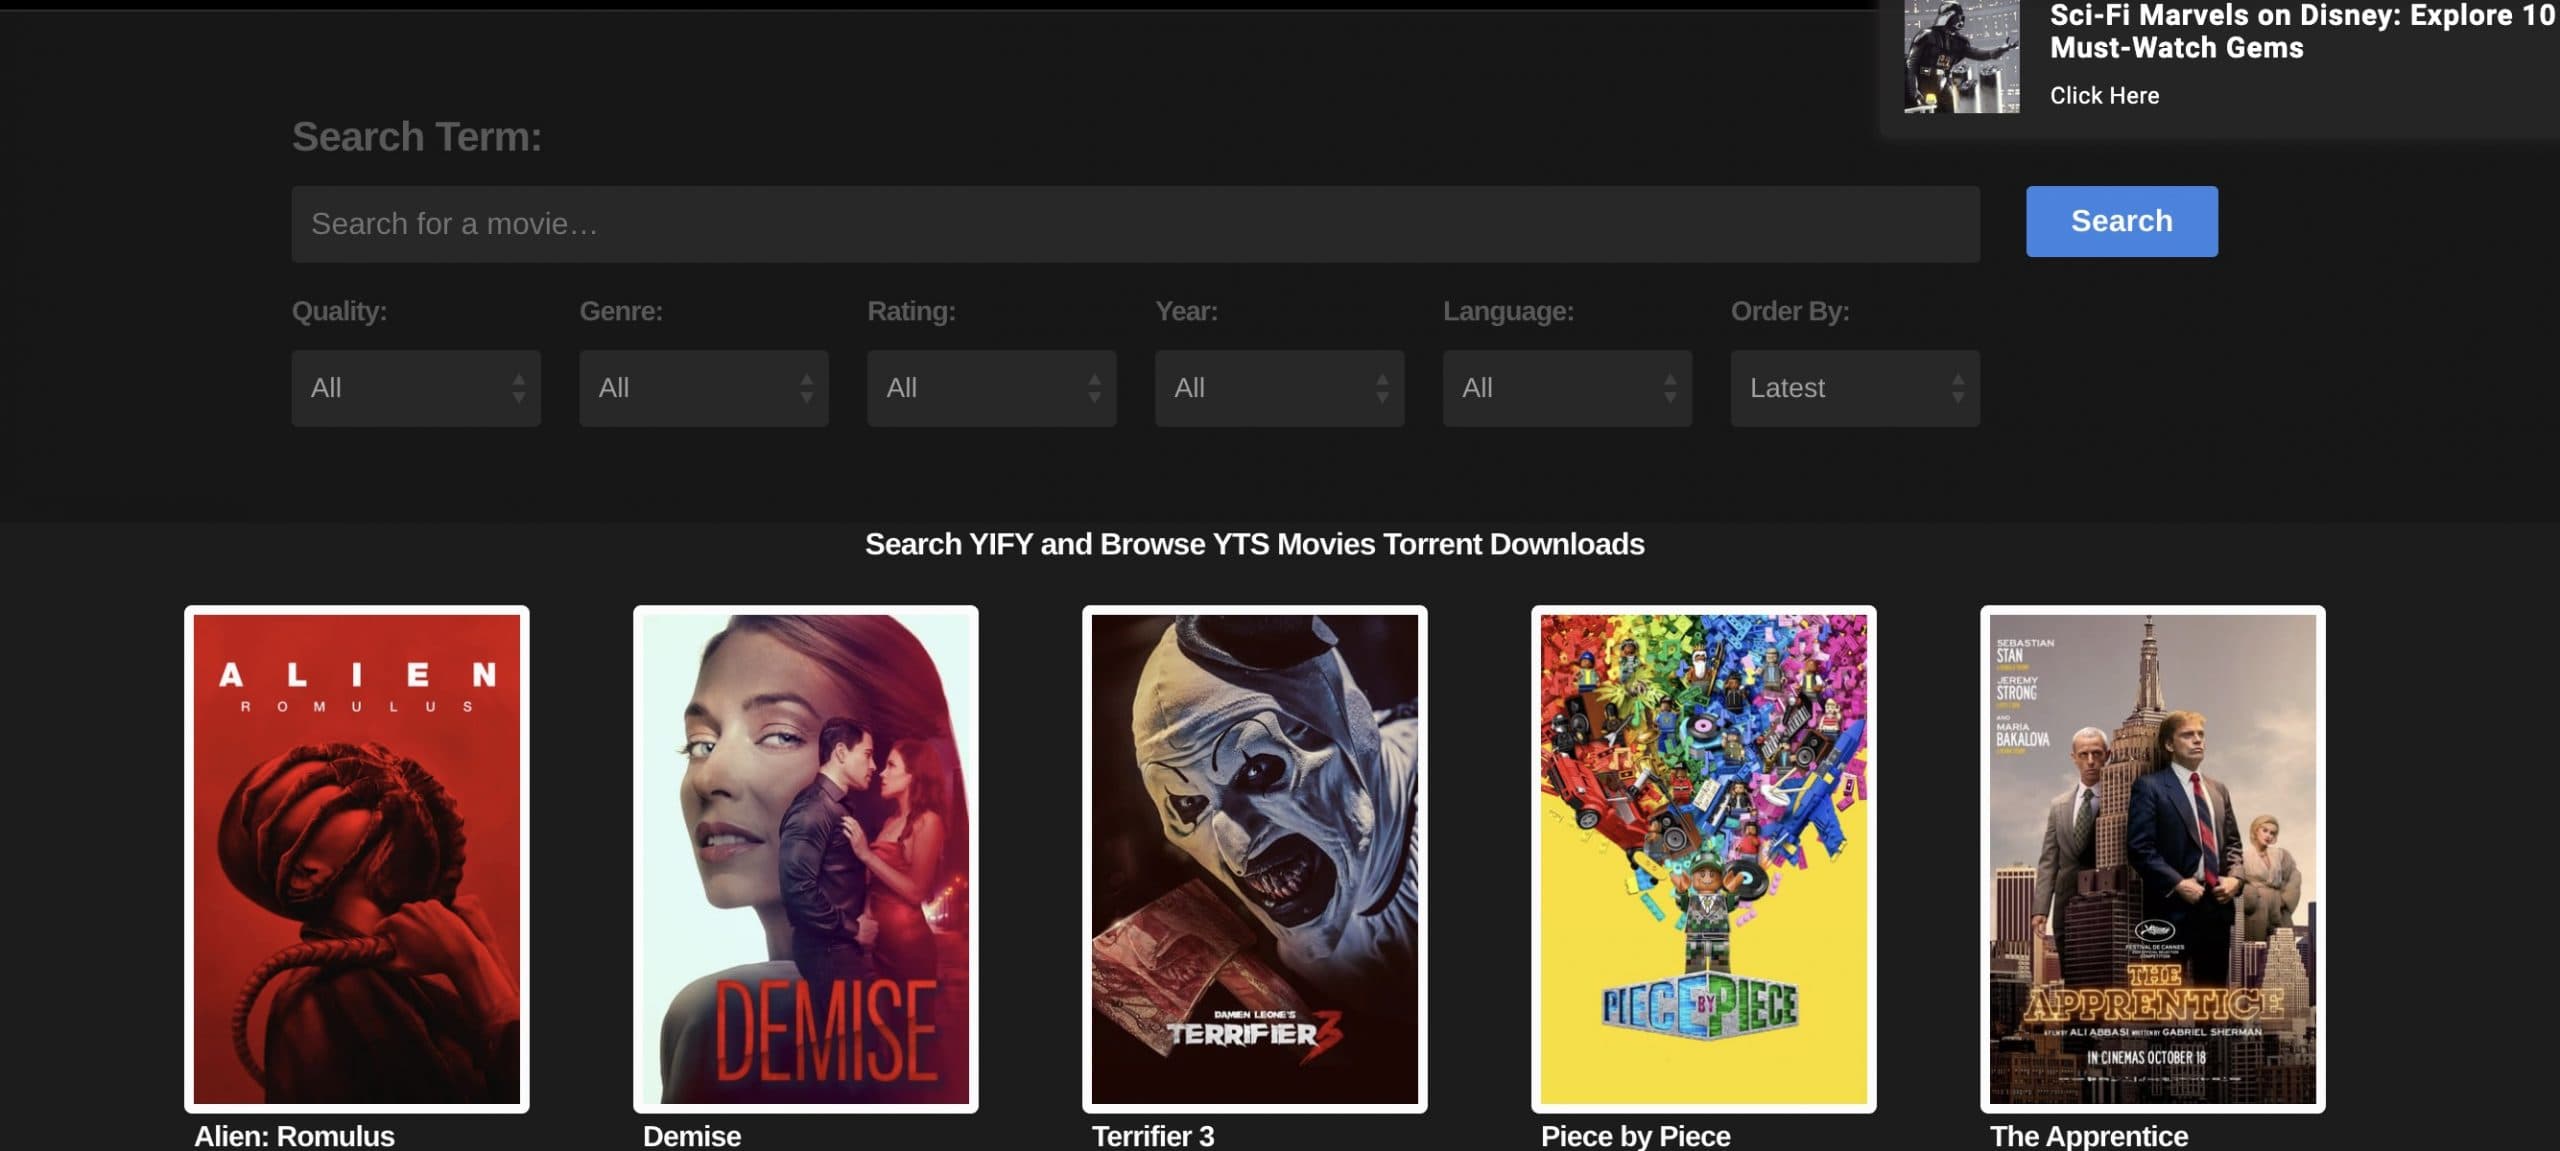Expand the Genre dropdown
Viewport: 2560px width, 1151px height.
click(x=703, y=388)
